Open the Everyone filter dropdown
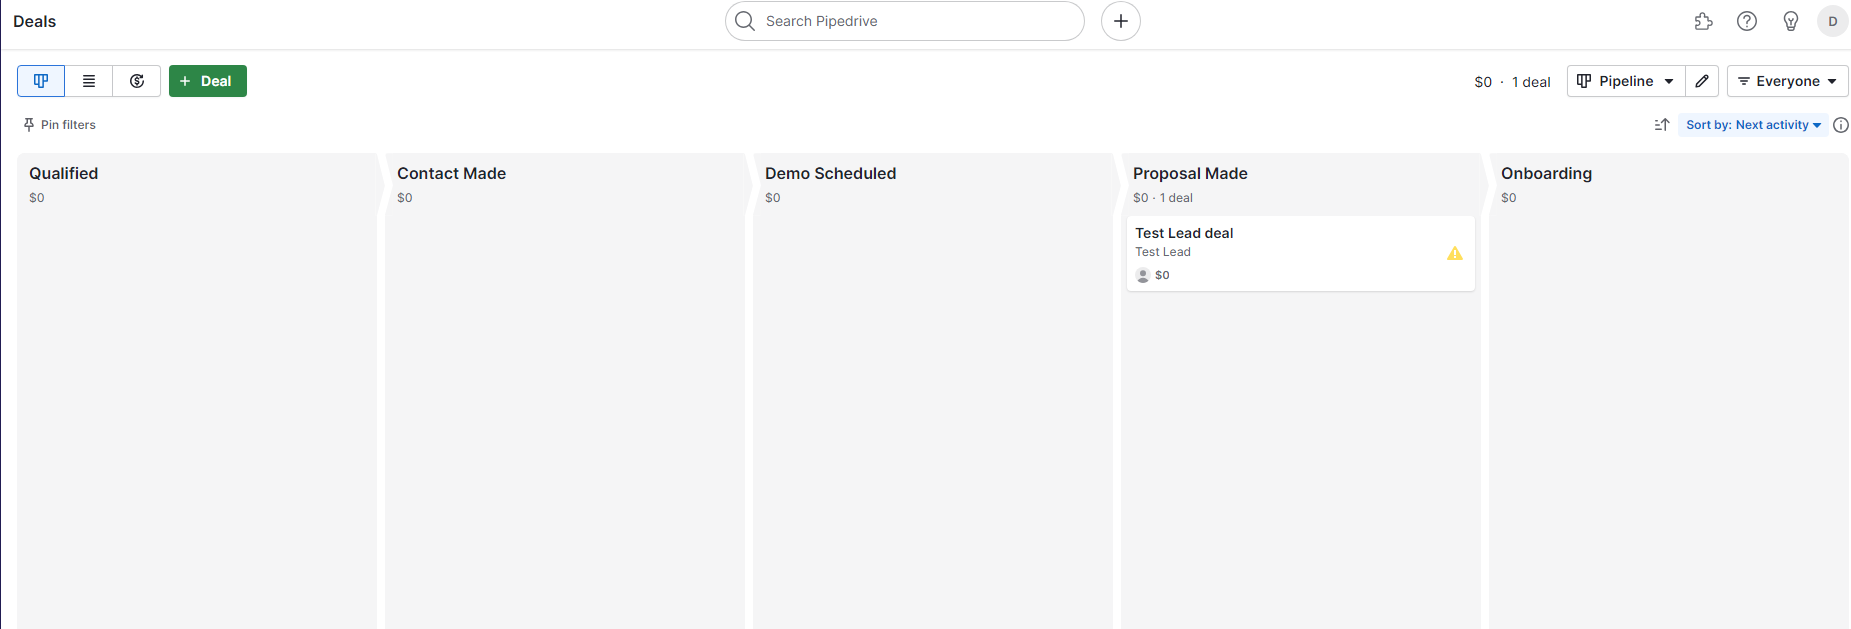1851x629 pixels. [1787, 81]
